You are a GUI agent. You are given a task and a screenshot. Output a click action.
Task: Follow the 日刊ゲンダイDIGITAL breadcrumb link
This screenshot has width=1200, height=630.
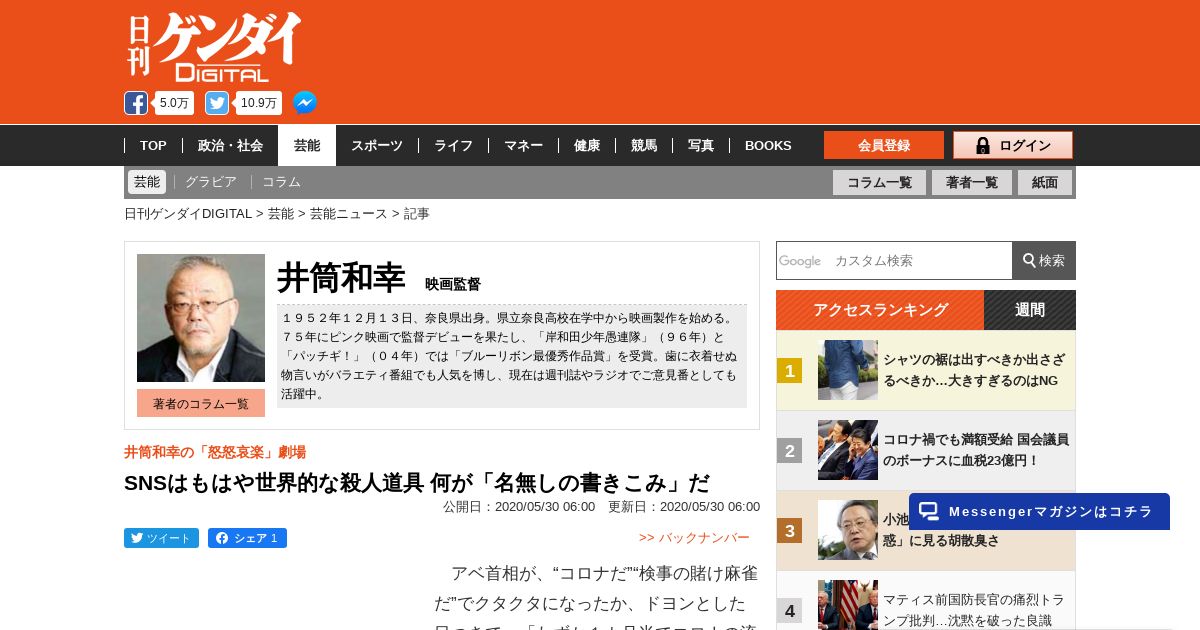point(188,214)
